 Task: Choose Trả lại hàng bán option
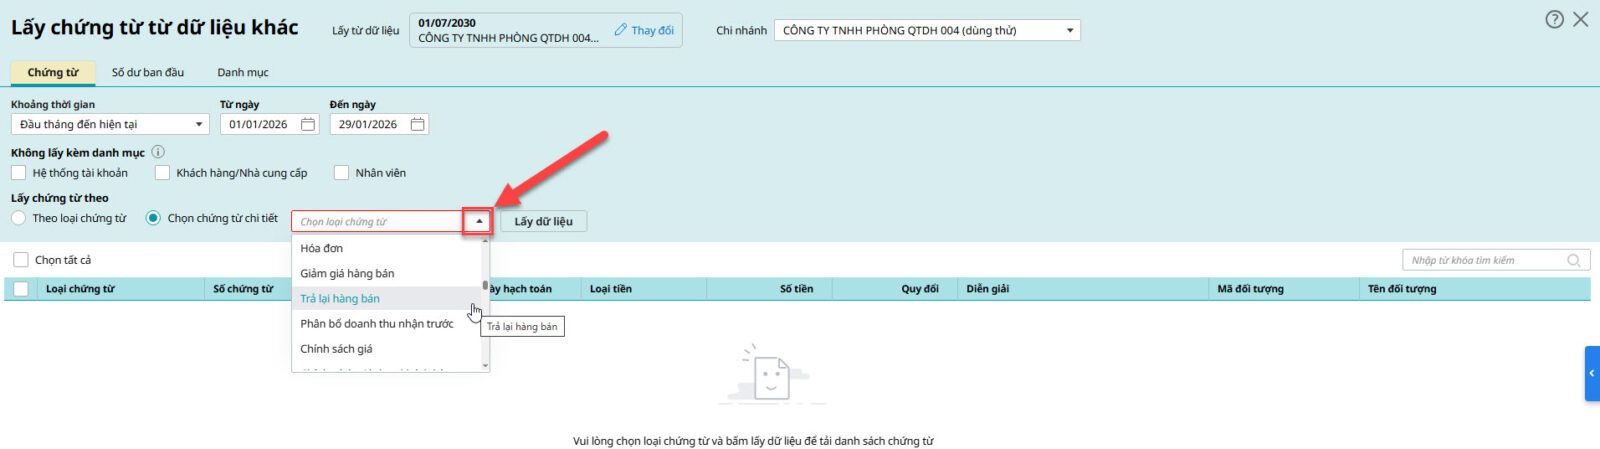tap(387, 298)
